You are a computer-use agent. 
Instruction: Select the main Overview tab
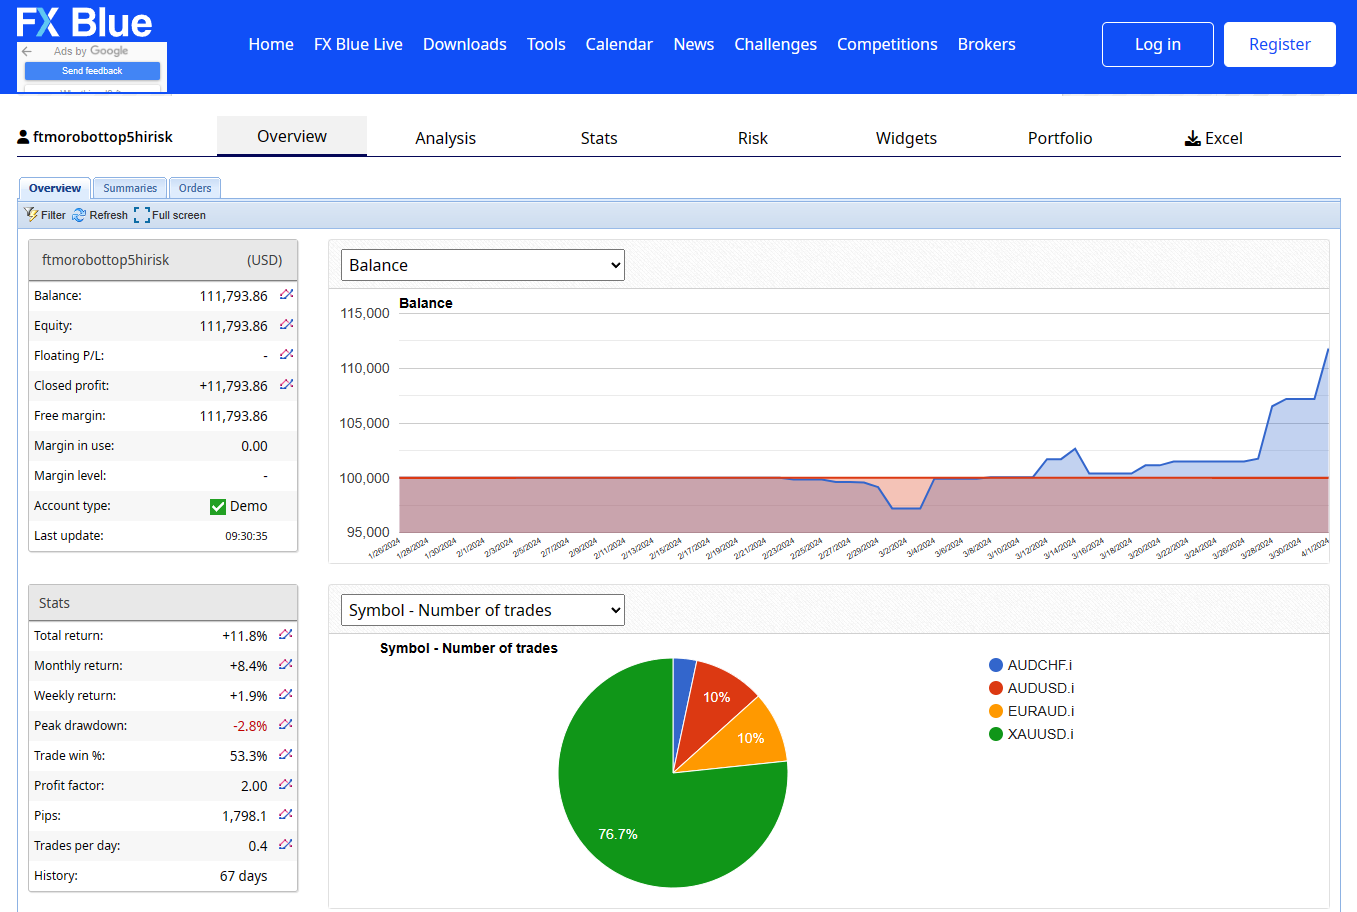[x=292, y=136]
